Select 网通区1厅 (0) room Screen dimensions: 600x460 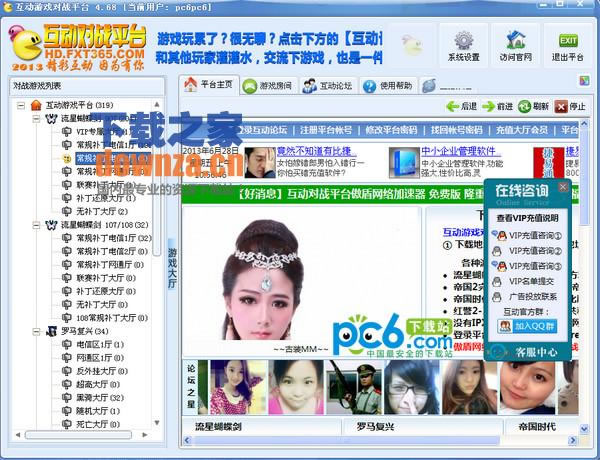(100, 358)
